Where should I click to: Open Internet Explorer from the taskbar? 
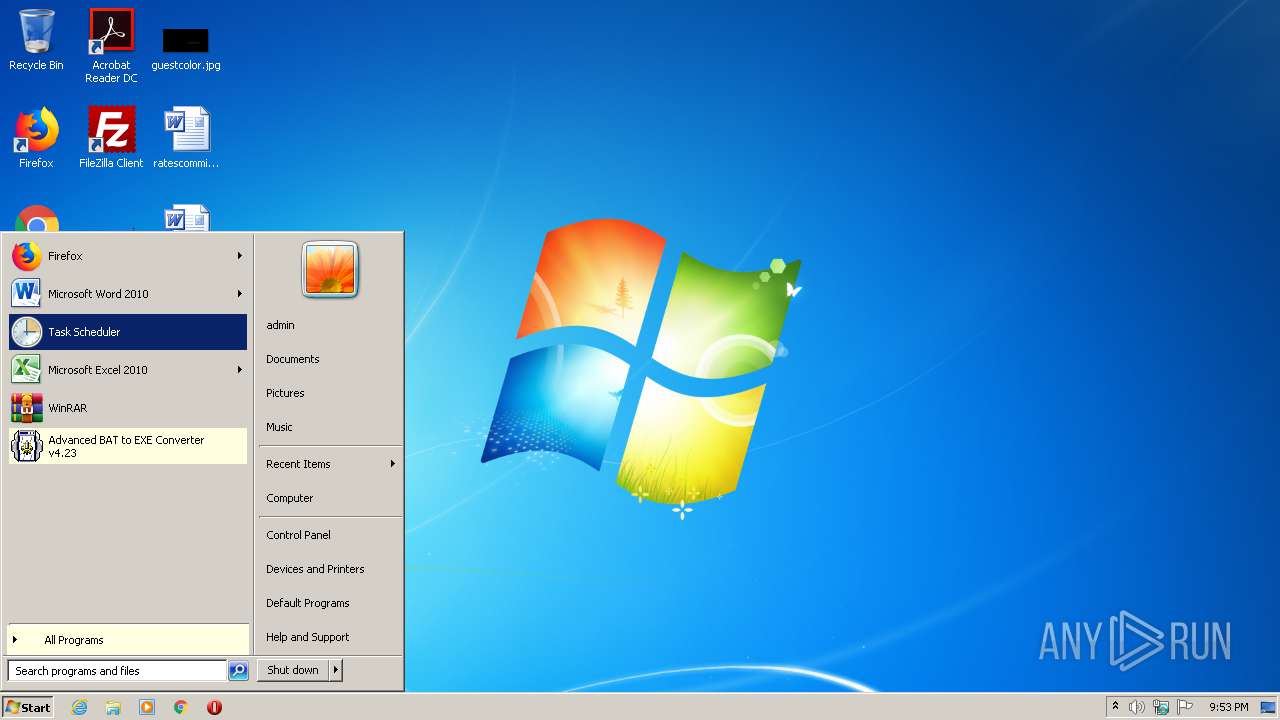coord(79,707)
